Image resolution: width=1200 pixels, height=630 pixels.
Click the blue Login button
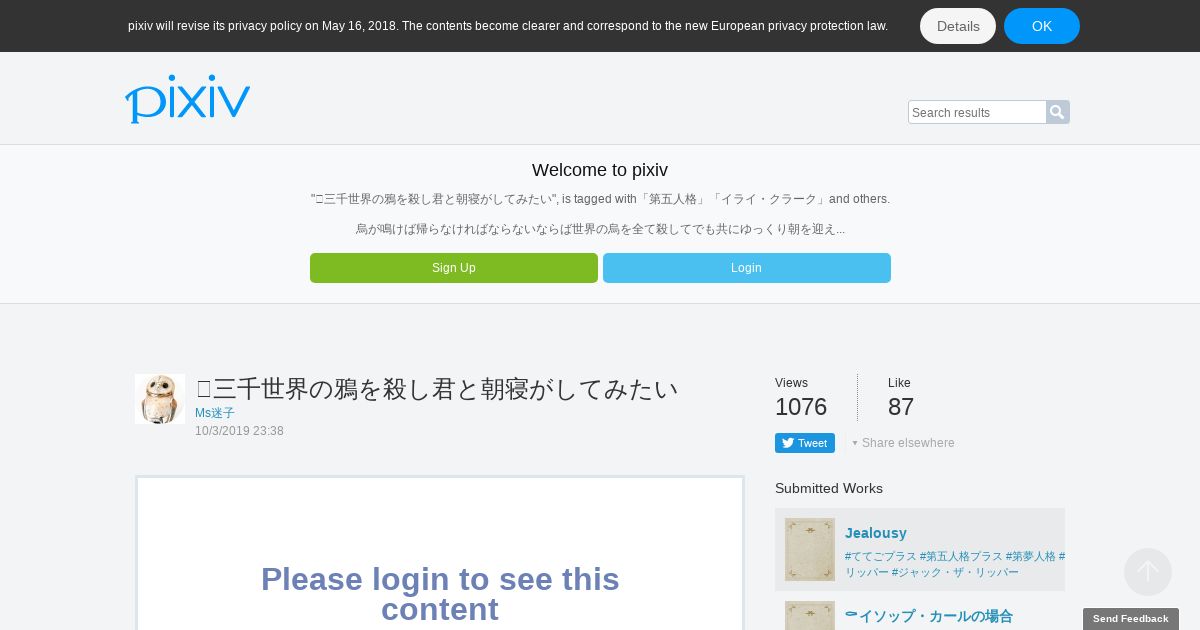click(747, 268)
